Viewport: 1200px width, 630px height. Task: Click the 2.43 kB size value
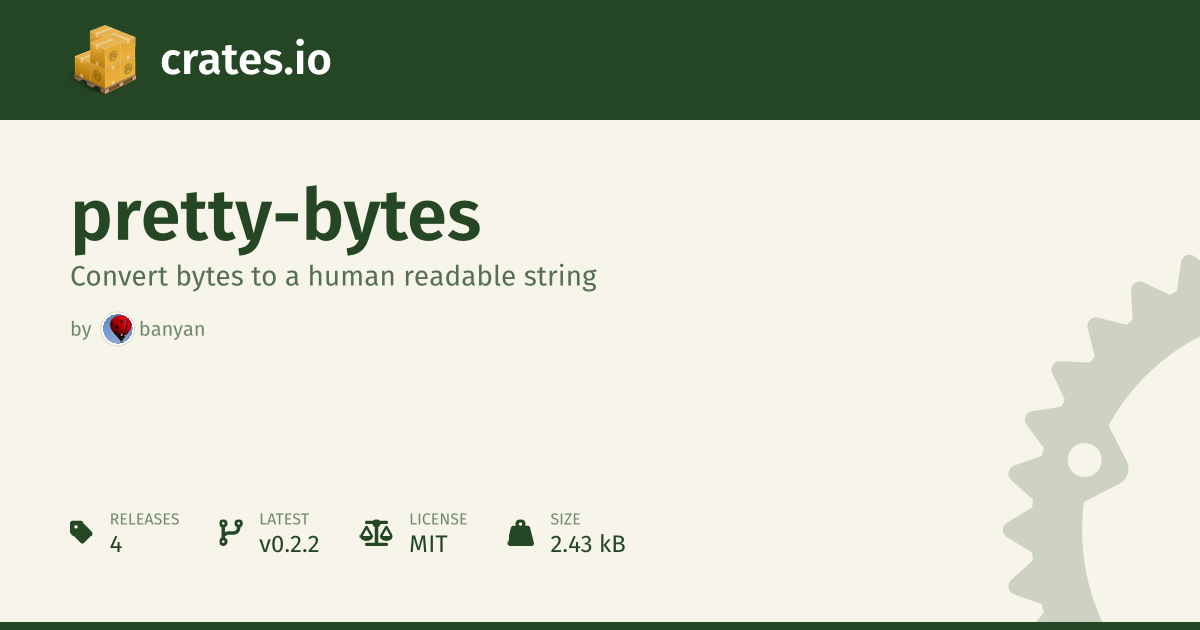coord(587,545)
